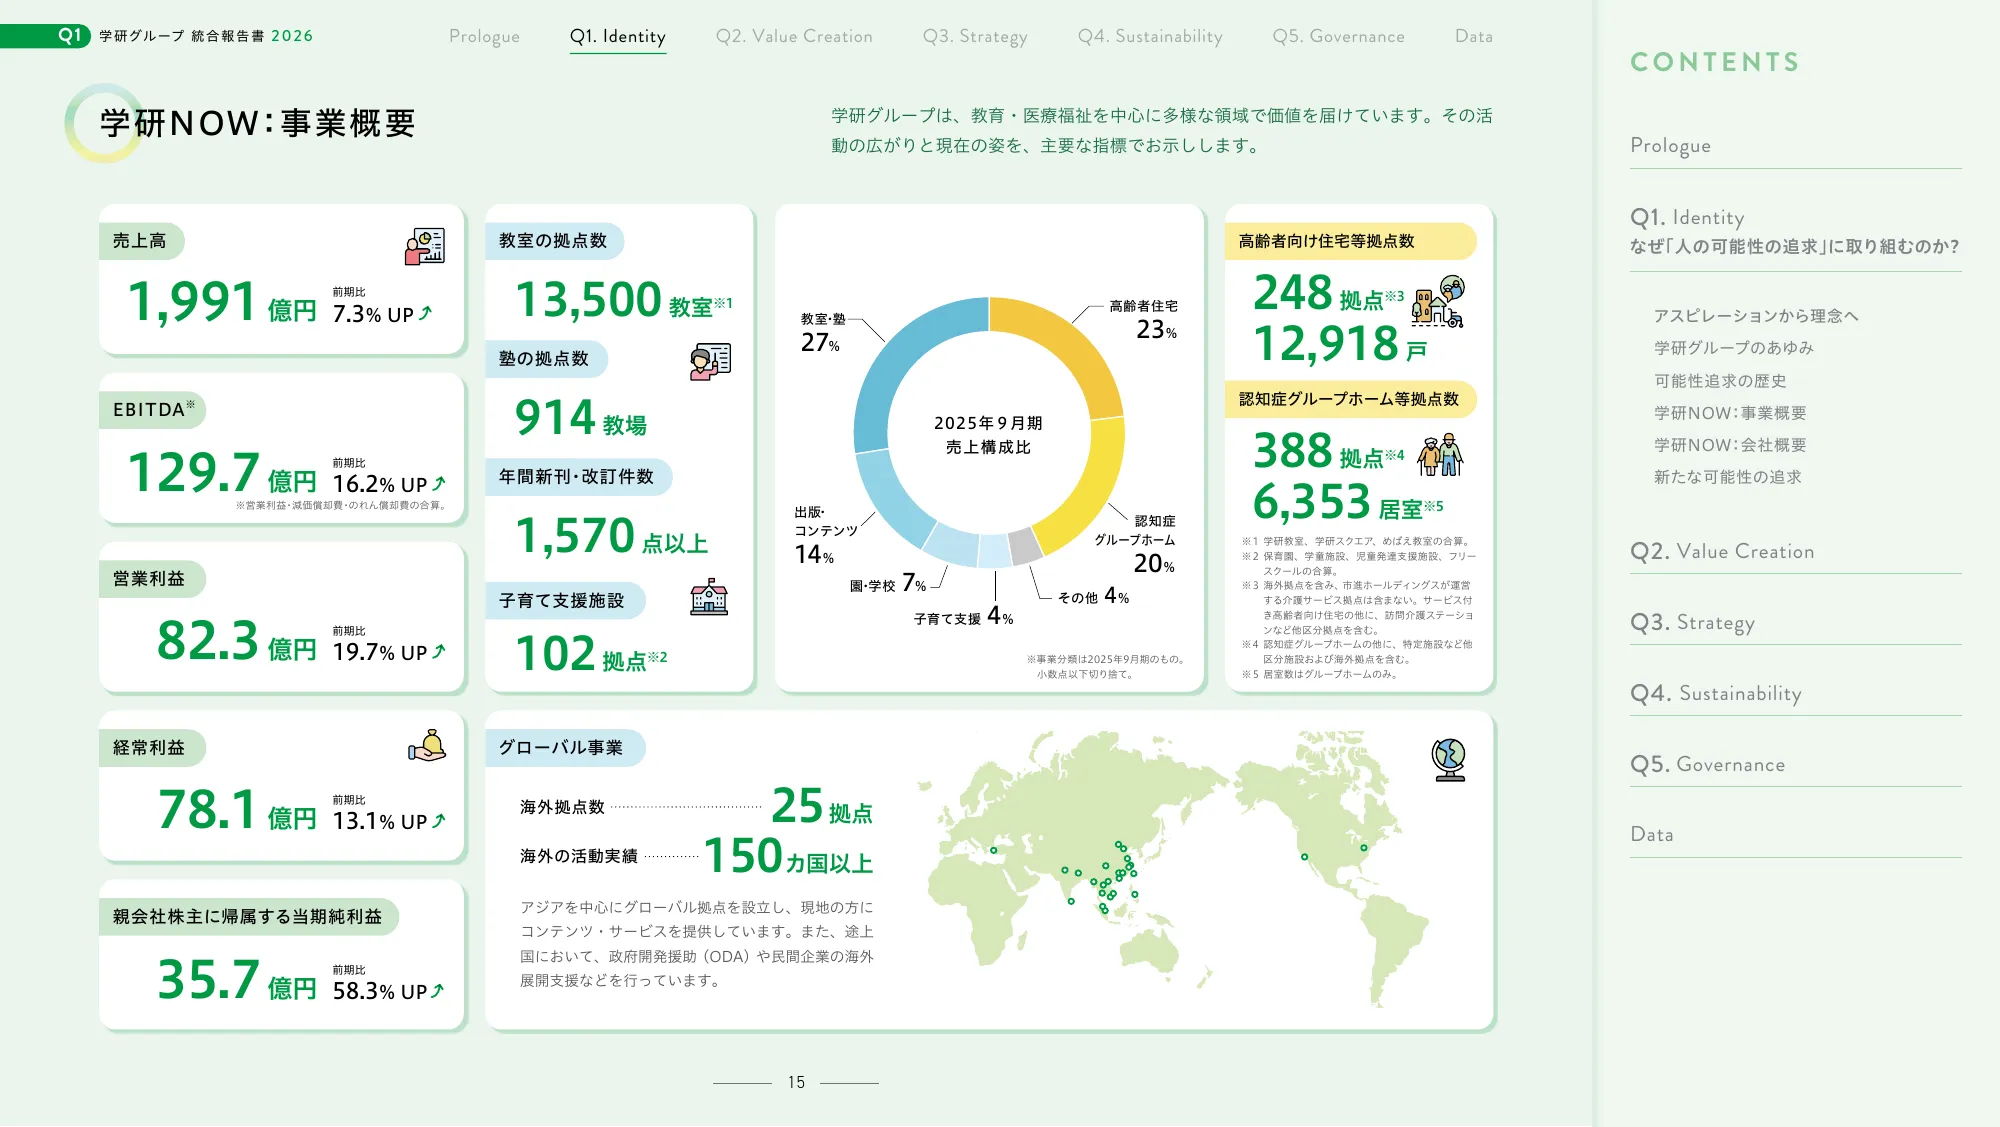The height and width of the screenshot is (1127, 2000).
Task: Click Prologue in the CONTENTS sidebar
Action: click(x=1670, y=145)
